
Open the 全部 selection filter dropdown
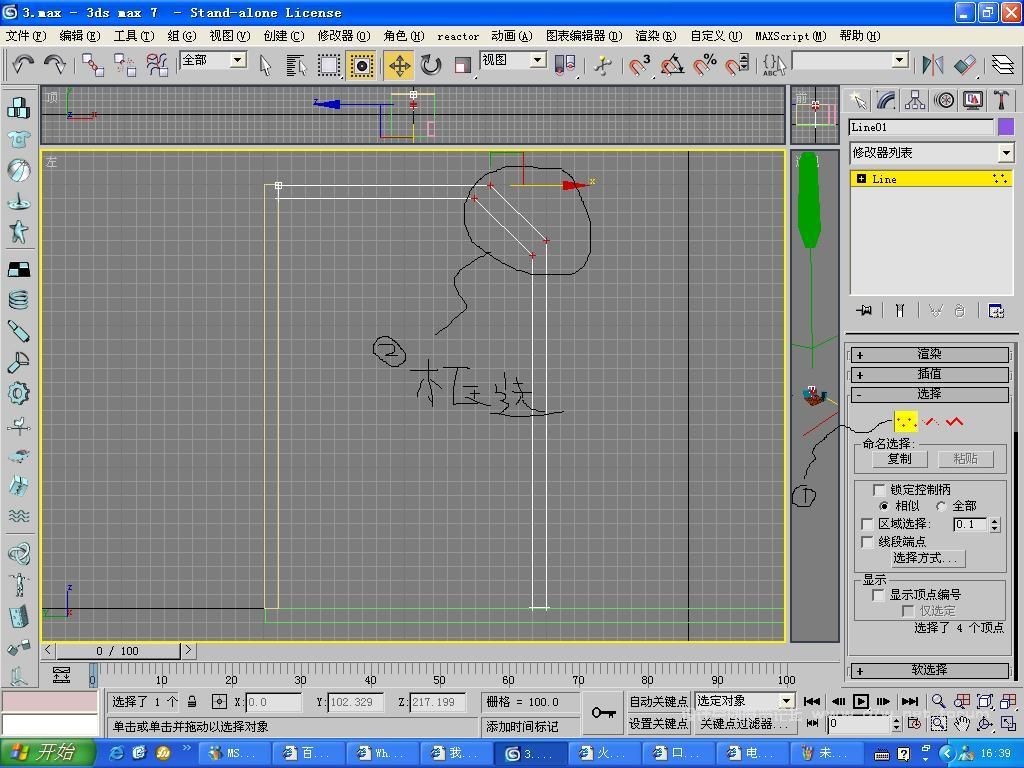(238, 60)
